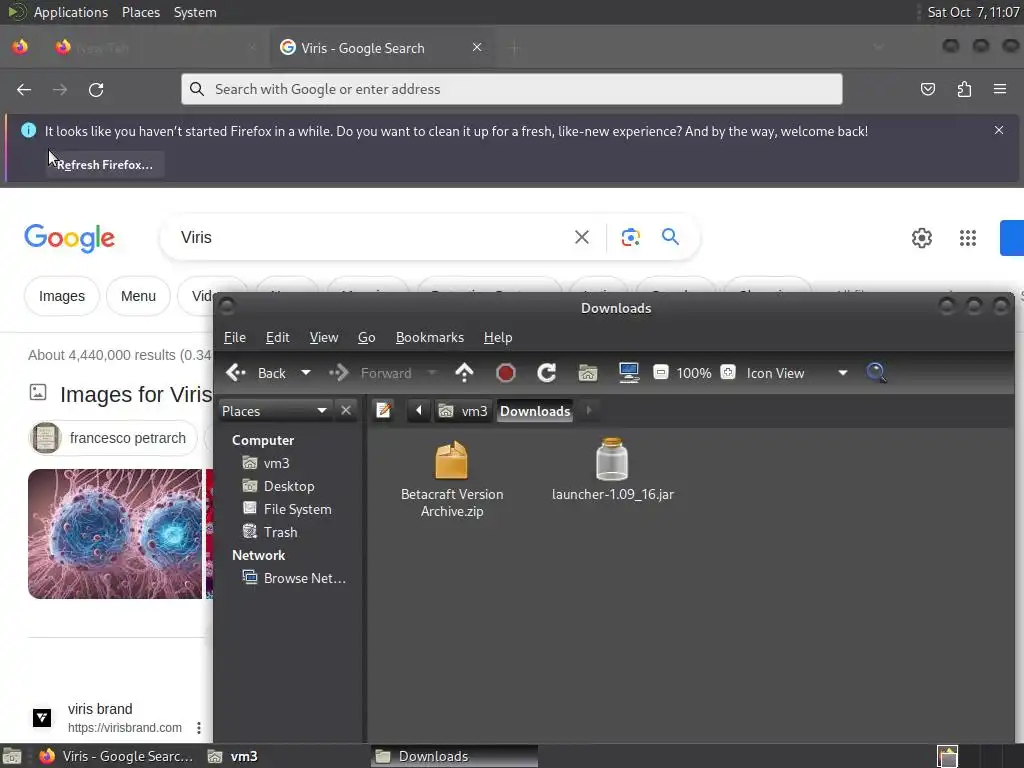Click the clock showing Sat Oct 7
This screenshot has height=768, width=1024.
tap(973, 12)
